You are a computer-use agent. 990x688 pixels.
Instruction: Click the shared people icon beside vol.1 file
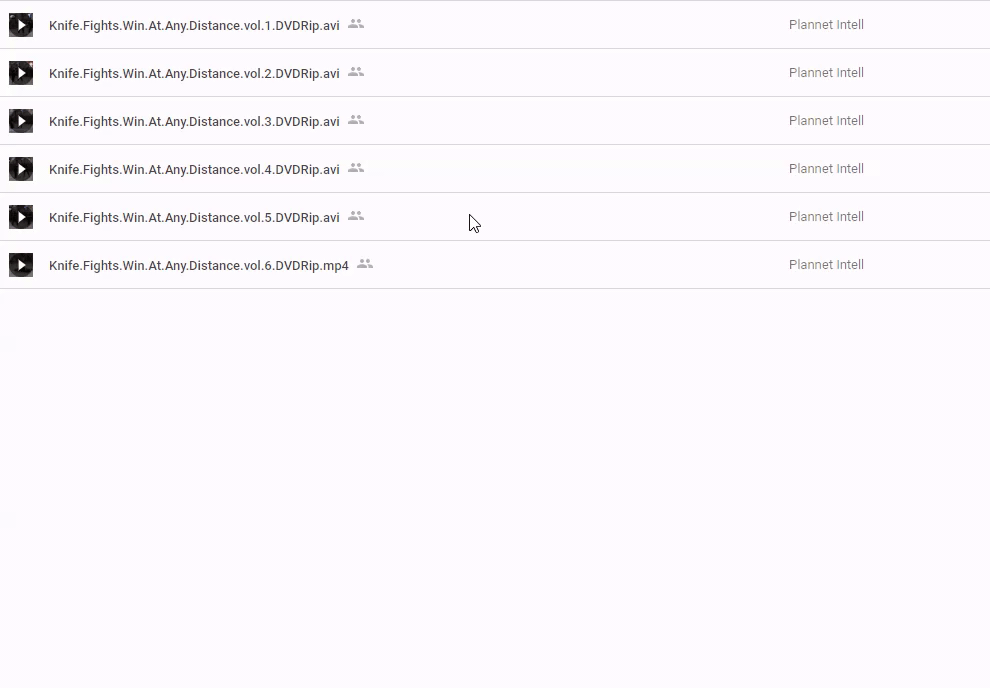coord(356,24)
